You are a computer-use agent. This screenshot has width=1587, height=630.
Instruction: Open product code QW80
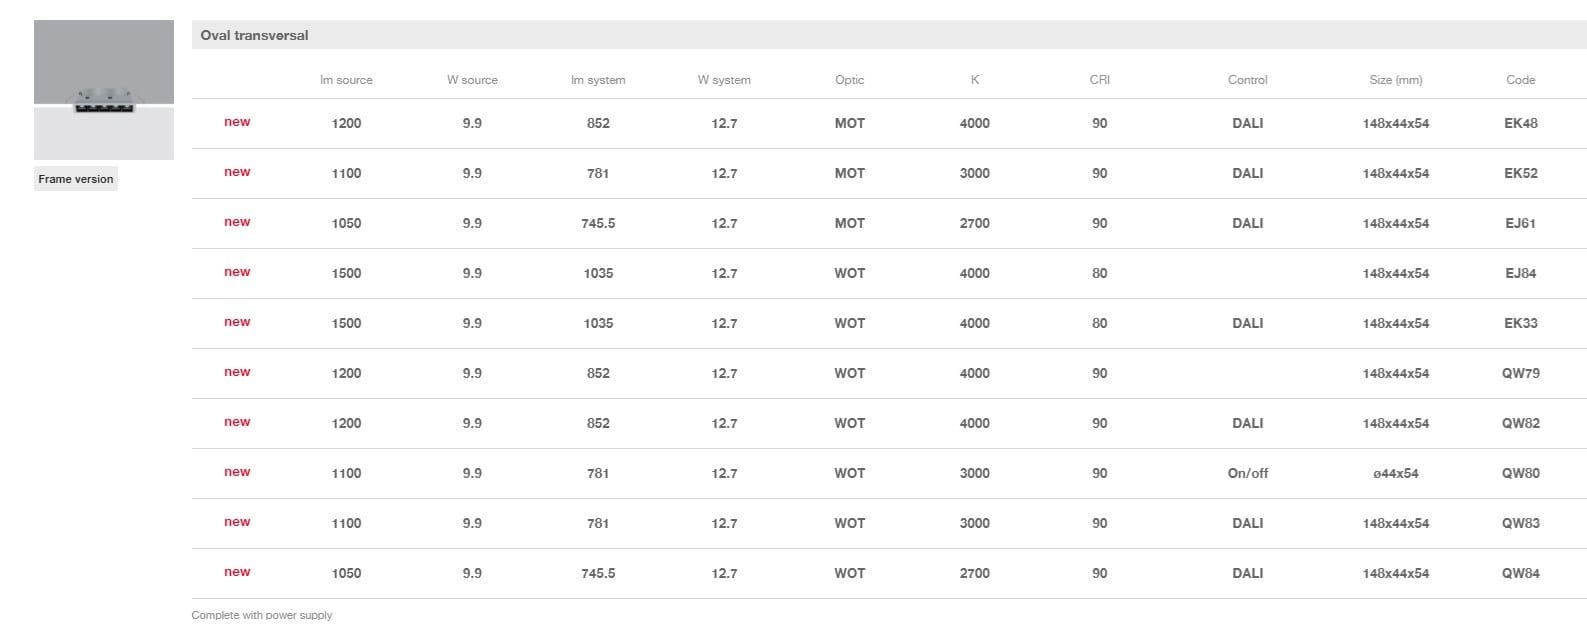(x=1520, y=473)
